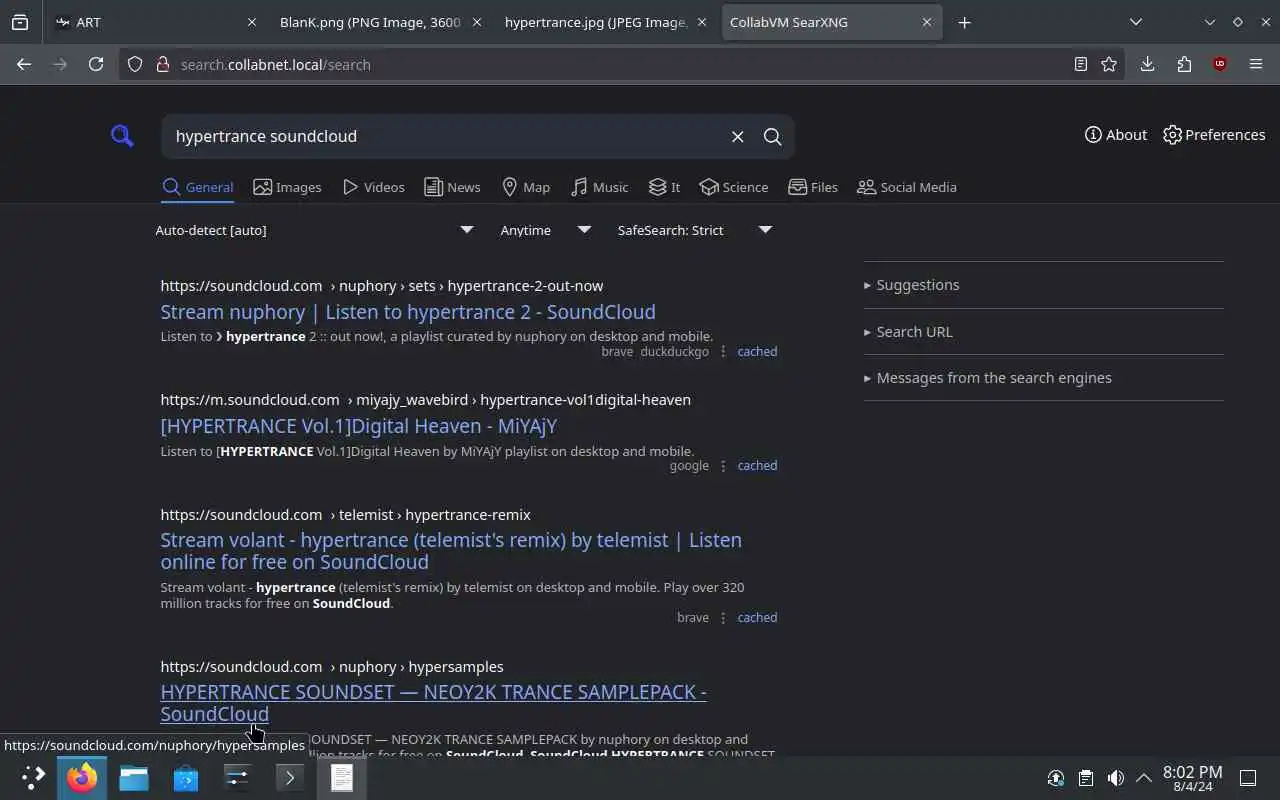Open cached link for nuphory hypertrance 2
Image resolution: width=1280 pixels, height=800 pixels.
[757, 352]
